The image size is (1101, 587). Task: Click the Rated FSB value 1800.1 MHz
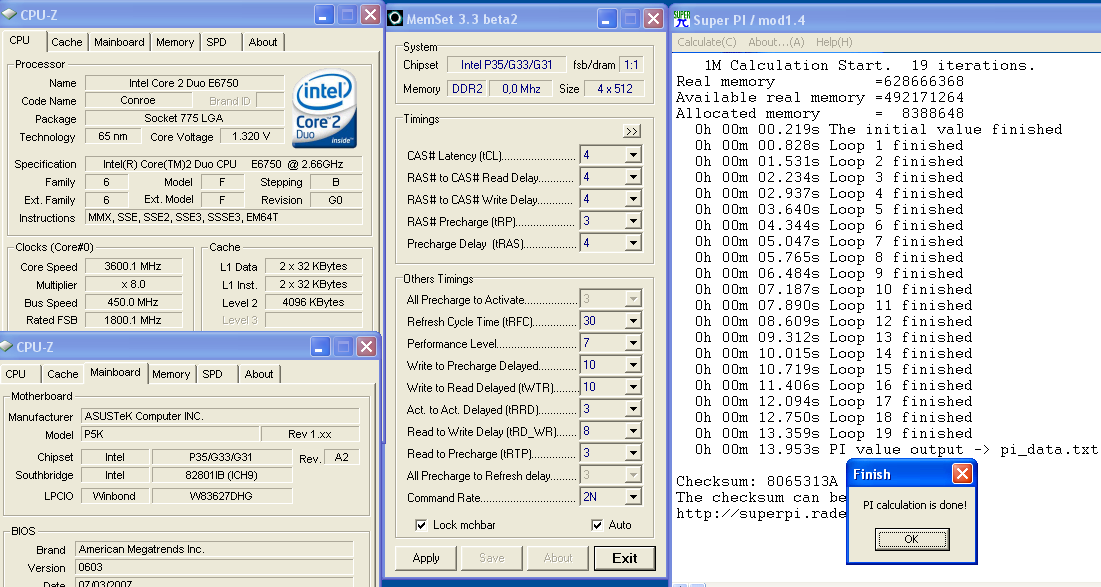133,319
